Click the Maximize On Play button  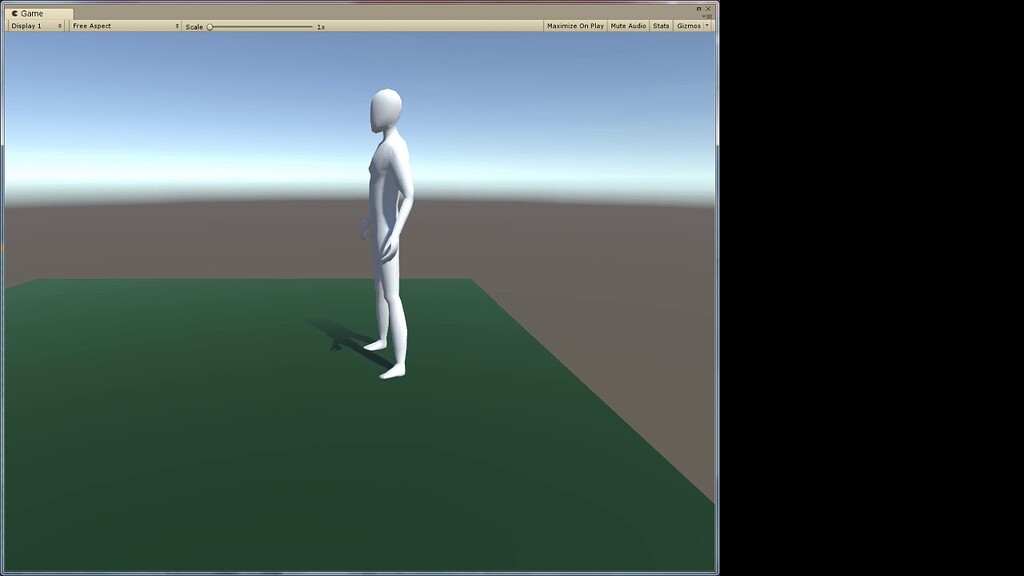[575, 25]
